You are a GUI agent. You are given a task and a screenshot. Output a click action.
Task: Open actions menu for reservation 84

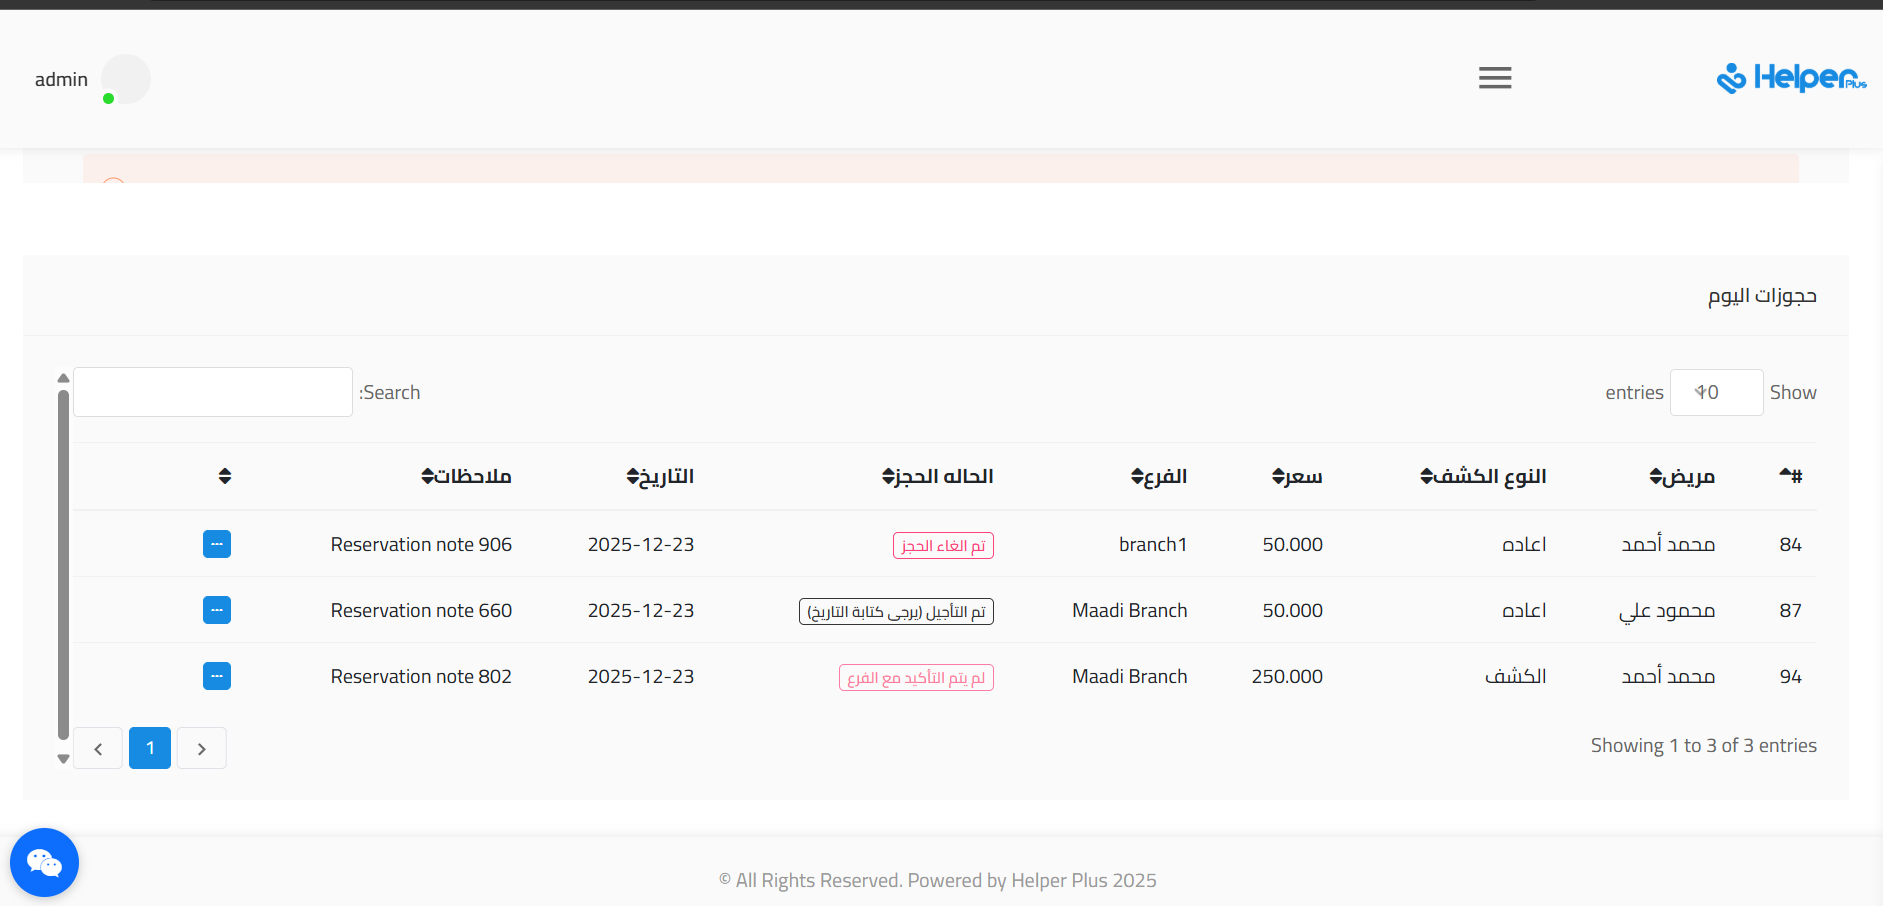click(217, 544)
